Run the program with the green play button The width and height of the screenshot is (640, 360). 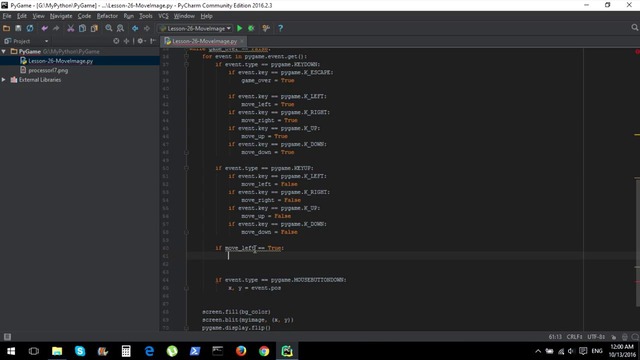240,28
